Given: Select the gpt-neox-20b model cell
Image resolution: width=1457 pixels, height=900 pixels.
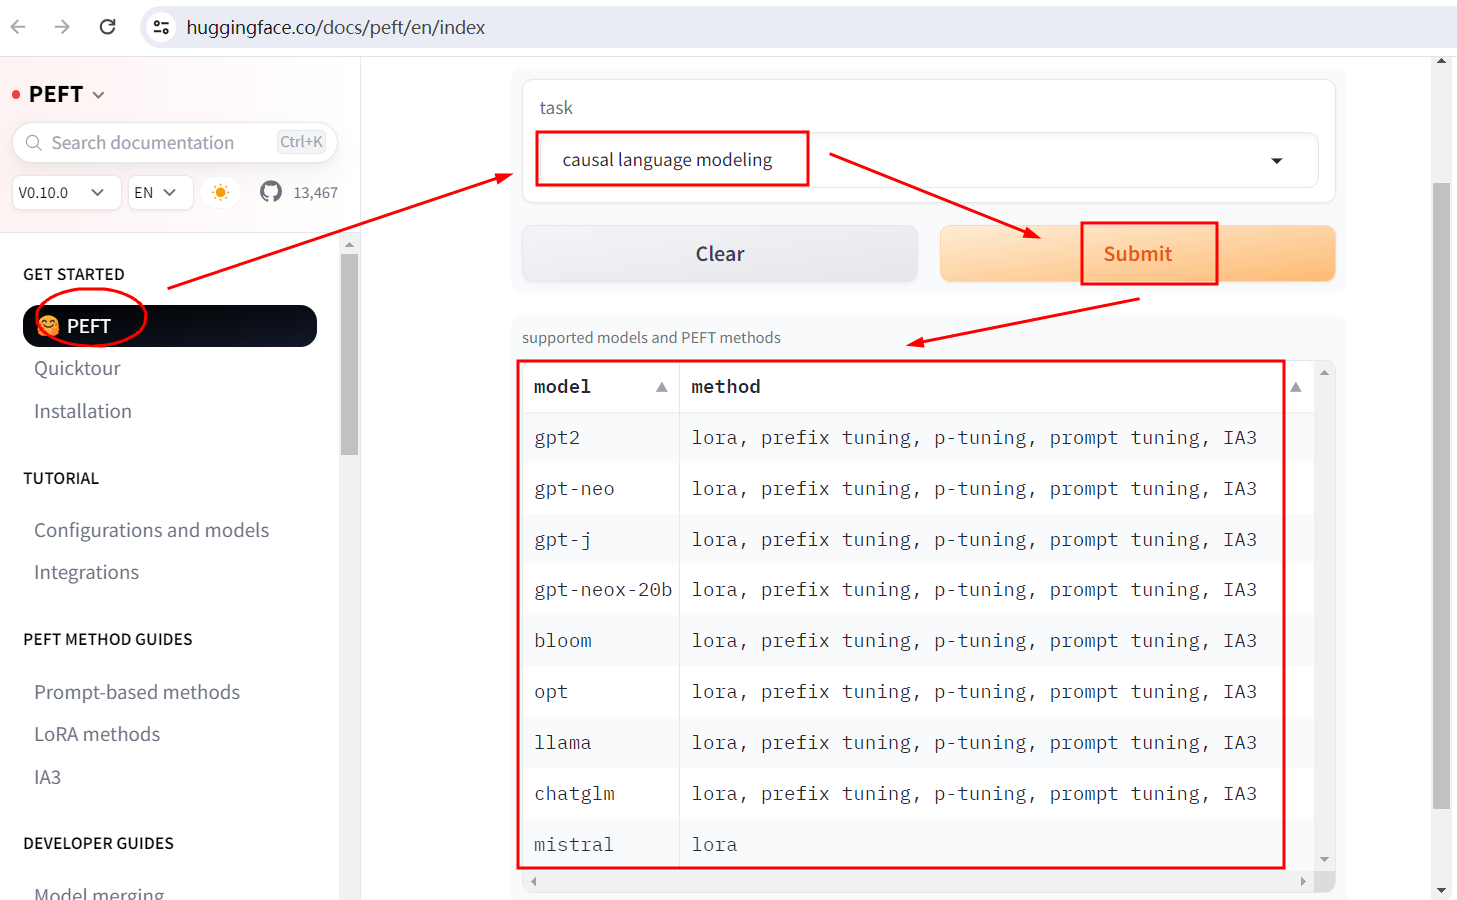Looking at the screenshot, I should tap(601, 590).
